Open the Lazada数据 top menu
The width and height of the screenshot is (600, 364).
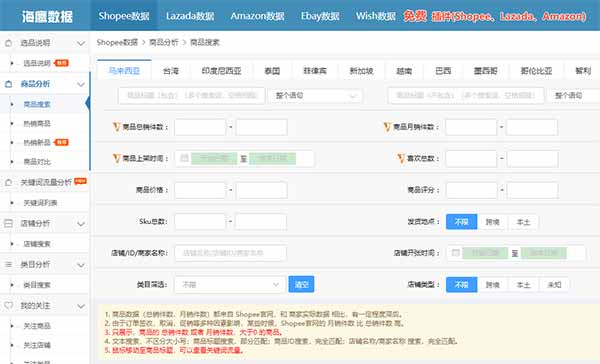[x=190, y=16]
